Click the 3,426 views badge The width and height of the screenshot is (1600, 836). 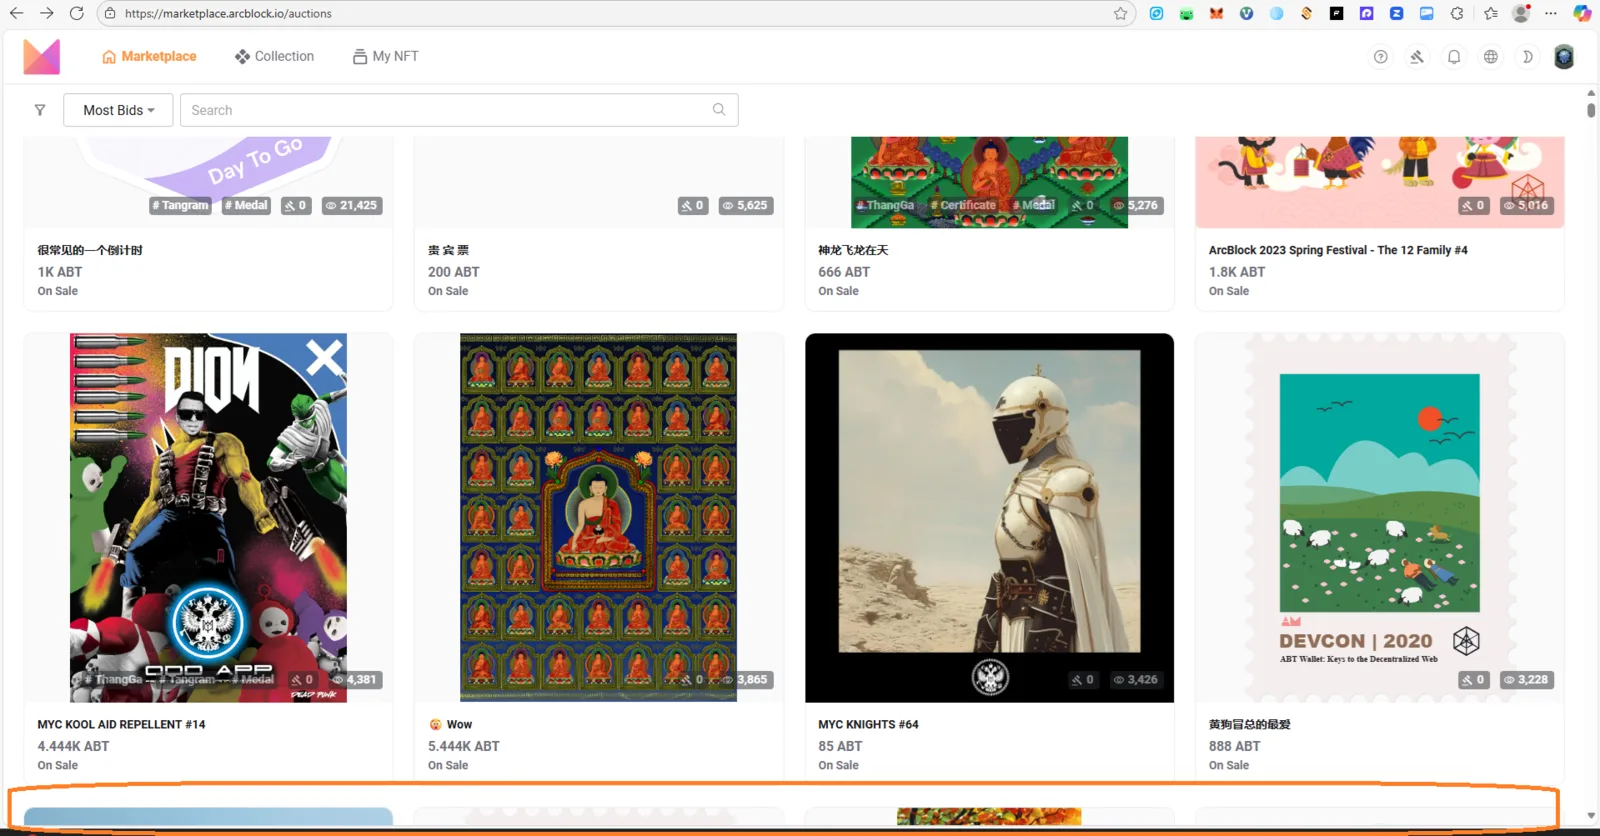tap(1135, 680)
